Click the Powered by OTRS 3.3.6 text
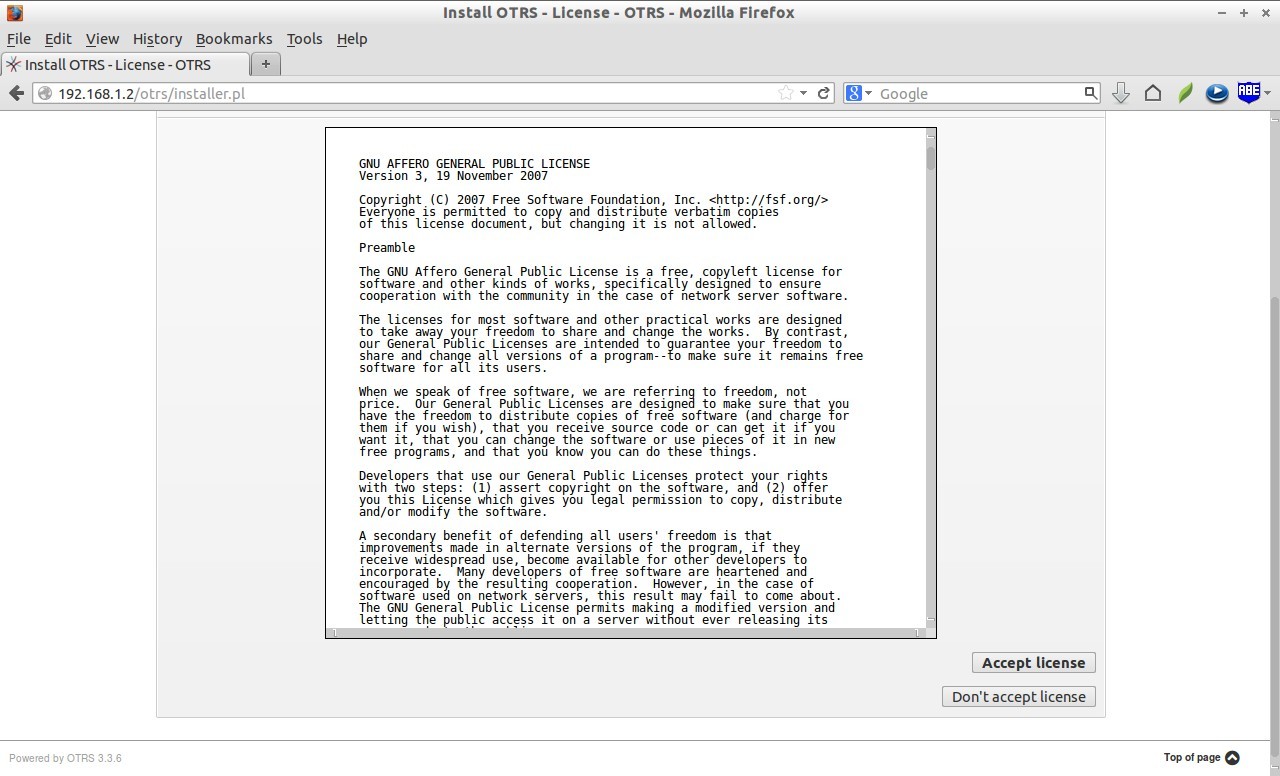Viewport: 1280px width, 776px height. click(65, 758)
